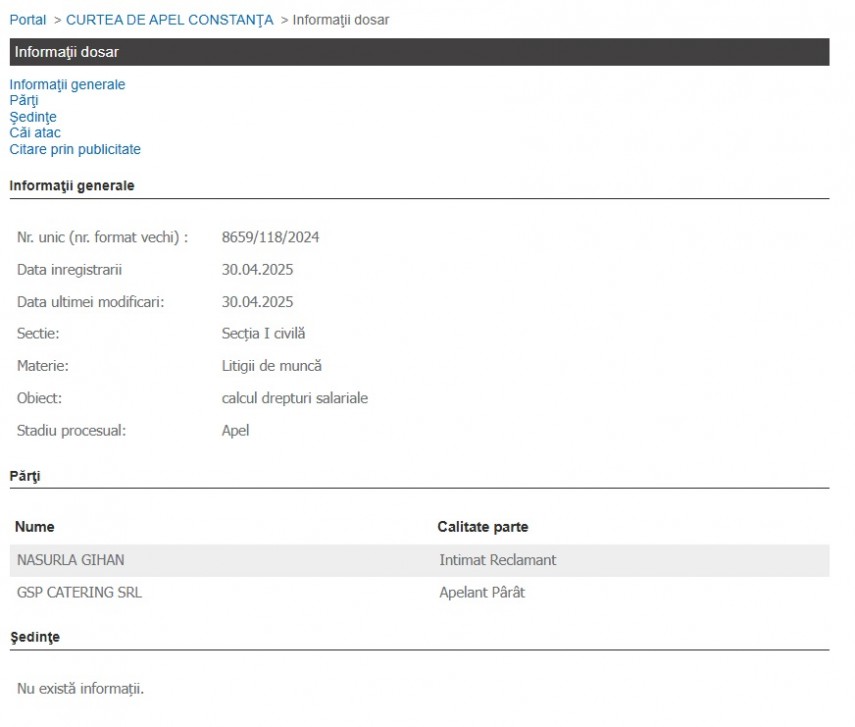Click 'Nu există informații.' message
Viewport: 855px width, 727px height.
(81, 689)
